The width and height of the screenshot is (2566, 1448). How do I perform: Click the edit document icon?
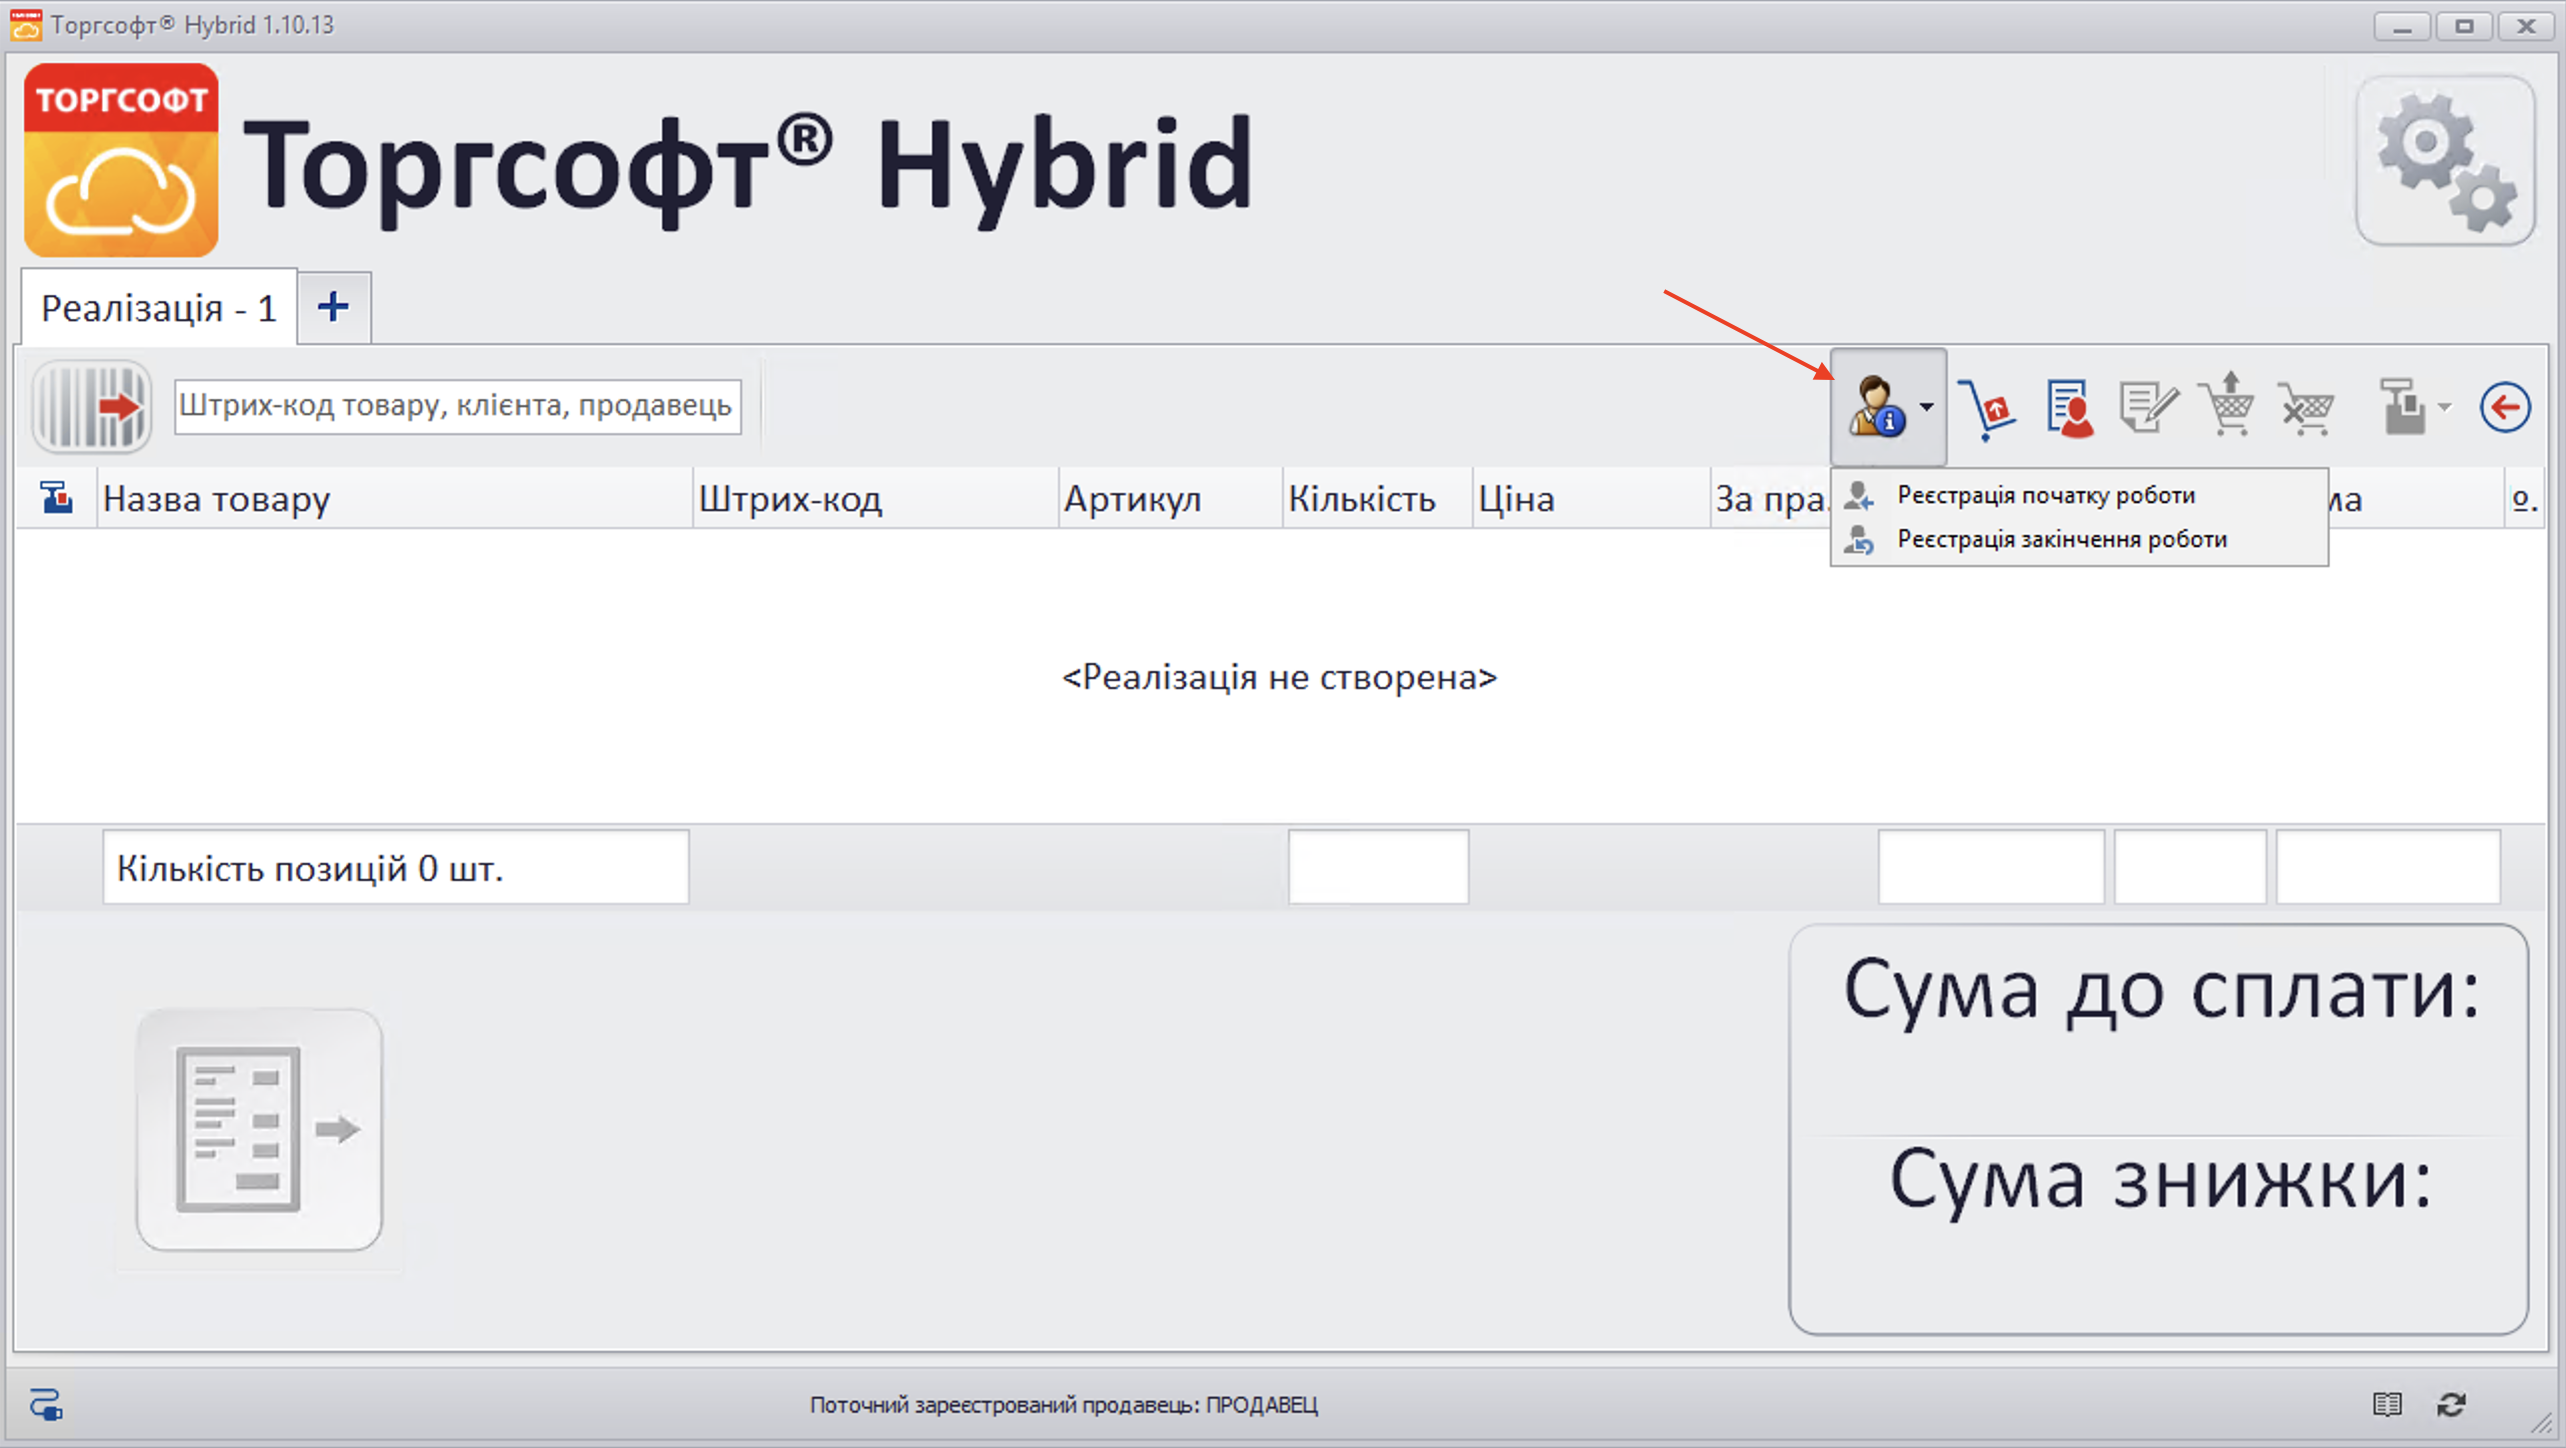click(x=2147, y=407)
